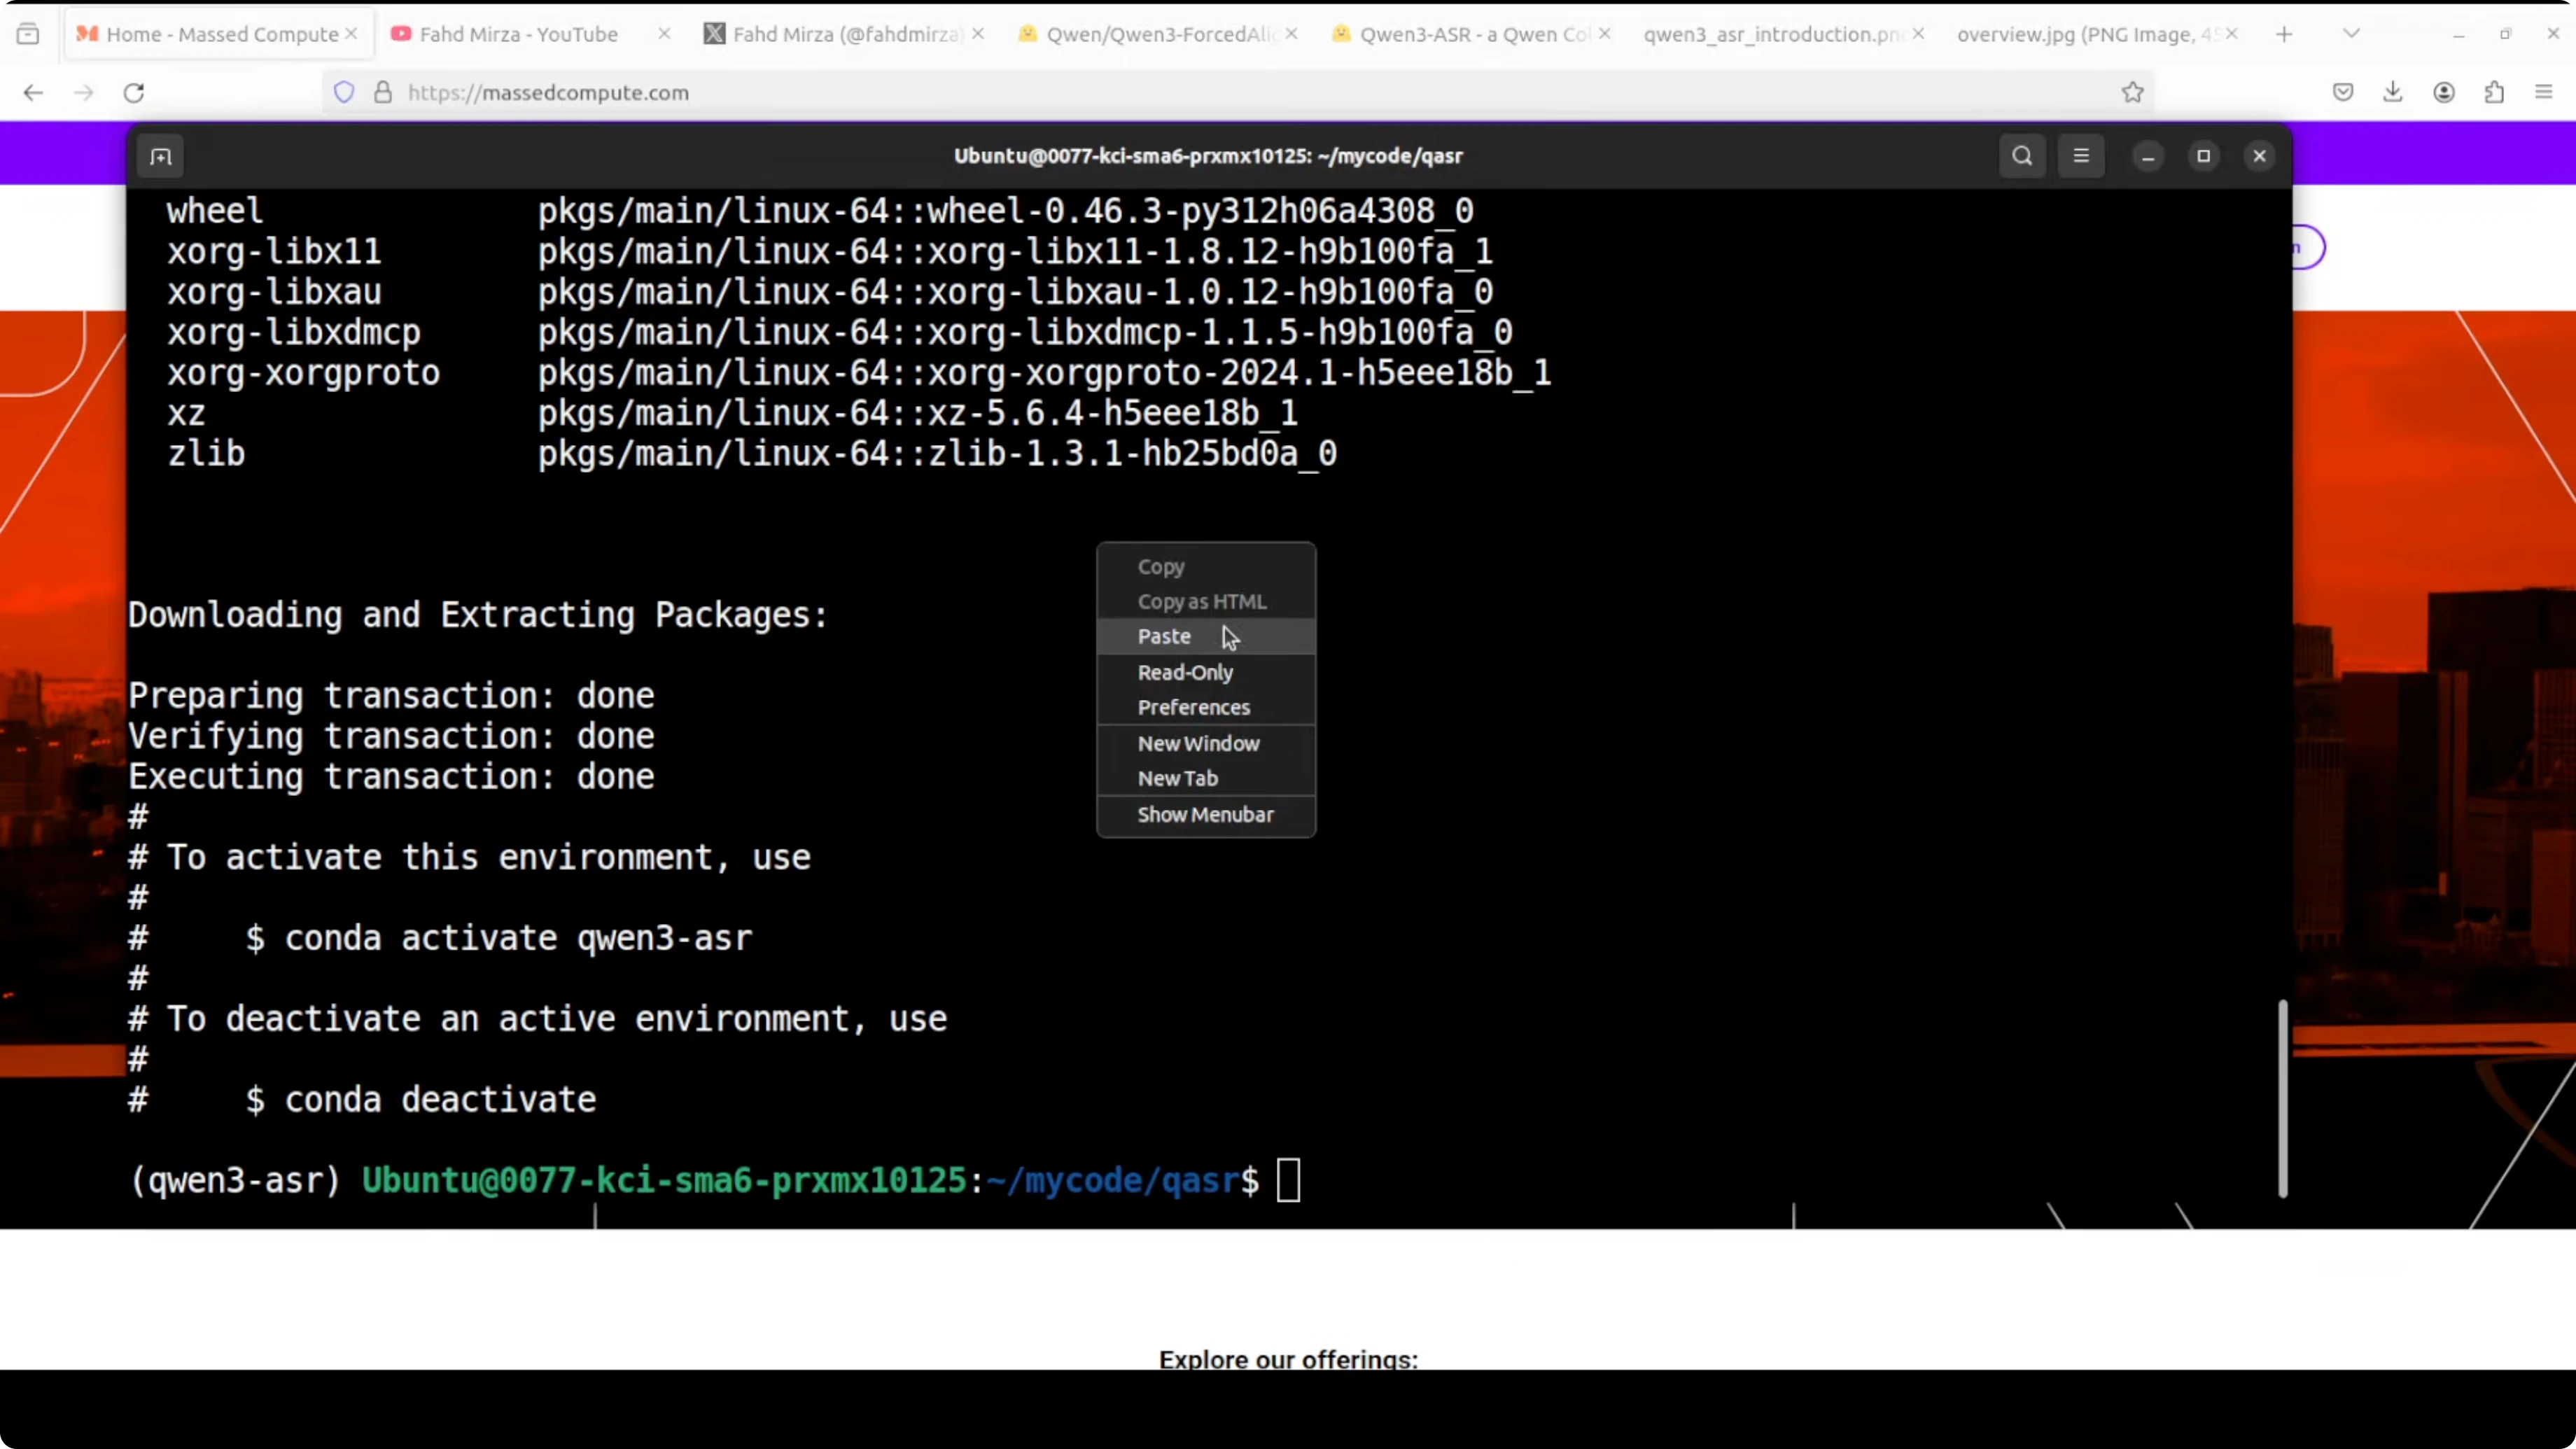Select Show Menubar option

coord(1205,814)
